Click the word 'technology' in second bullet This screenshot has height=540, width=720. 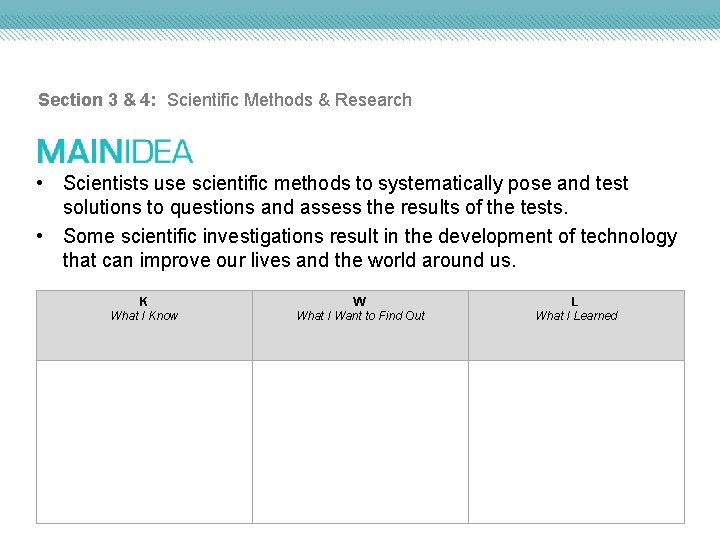pyautogui.click(x=629, y=236)
